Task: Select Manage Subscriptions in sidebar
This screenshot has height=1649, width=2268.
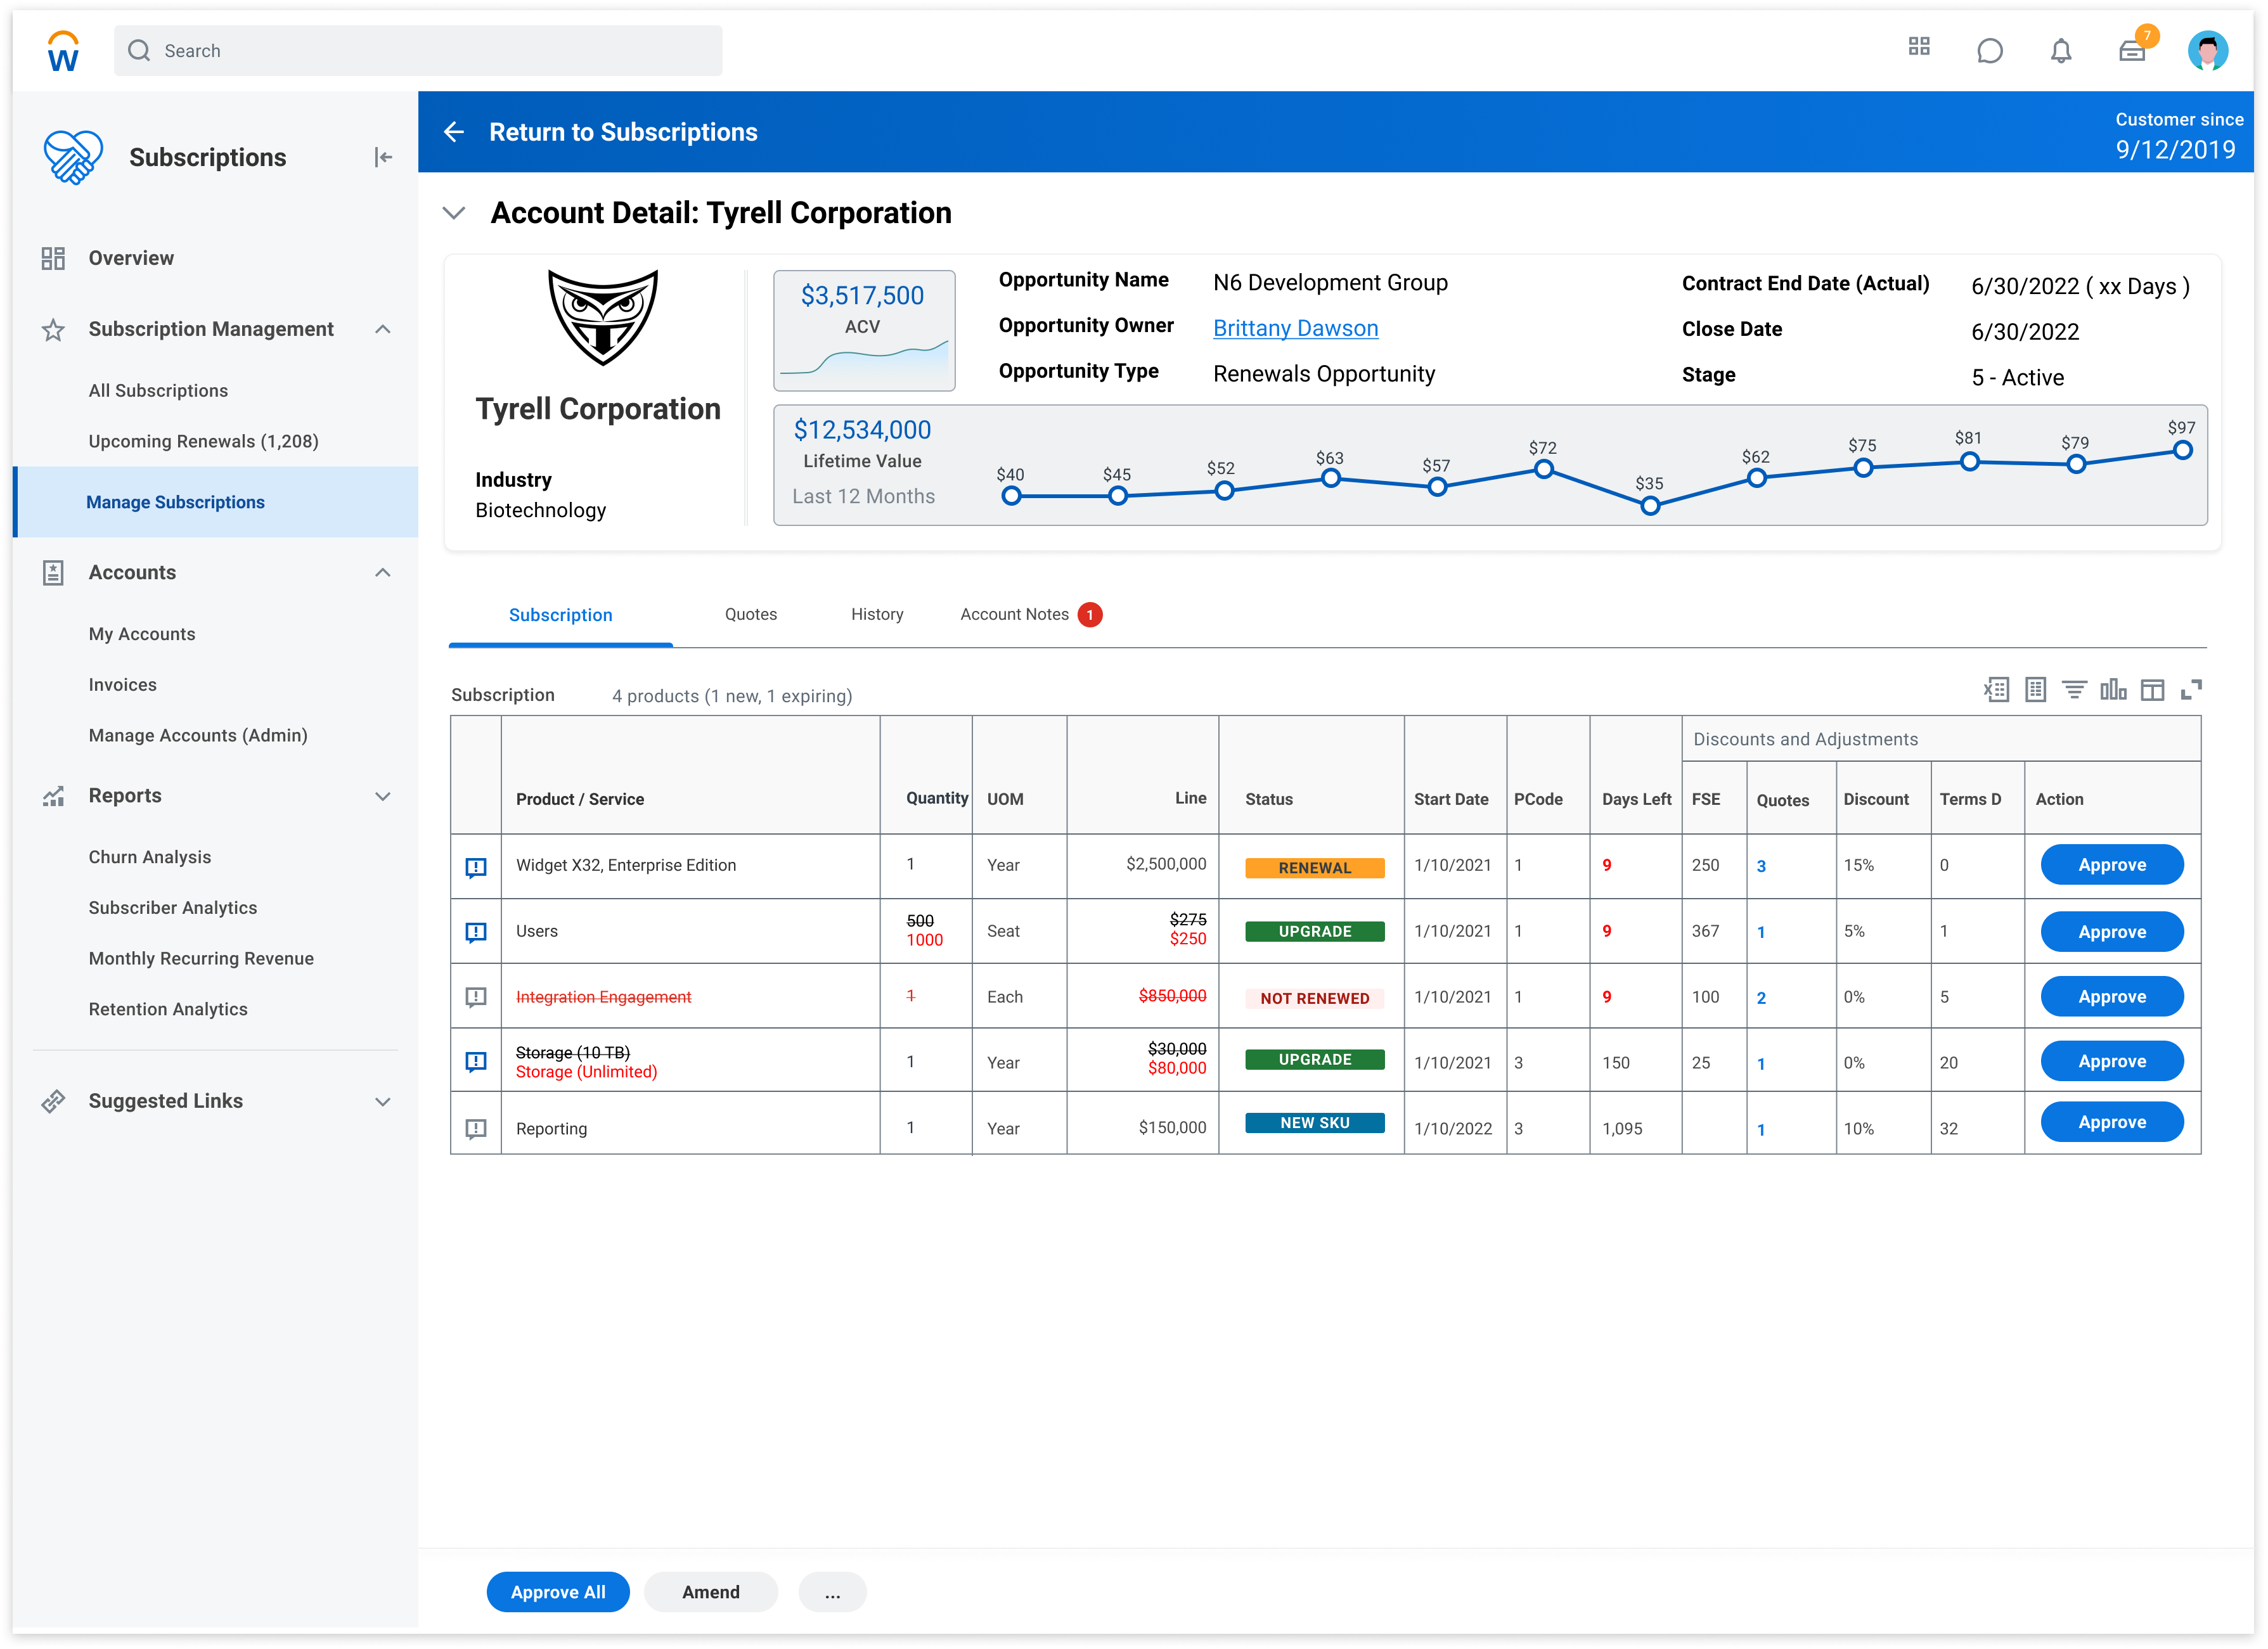Action: (x=215, y=502)
